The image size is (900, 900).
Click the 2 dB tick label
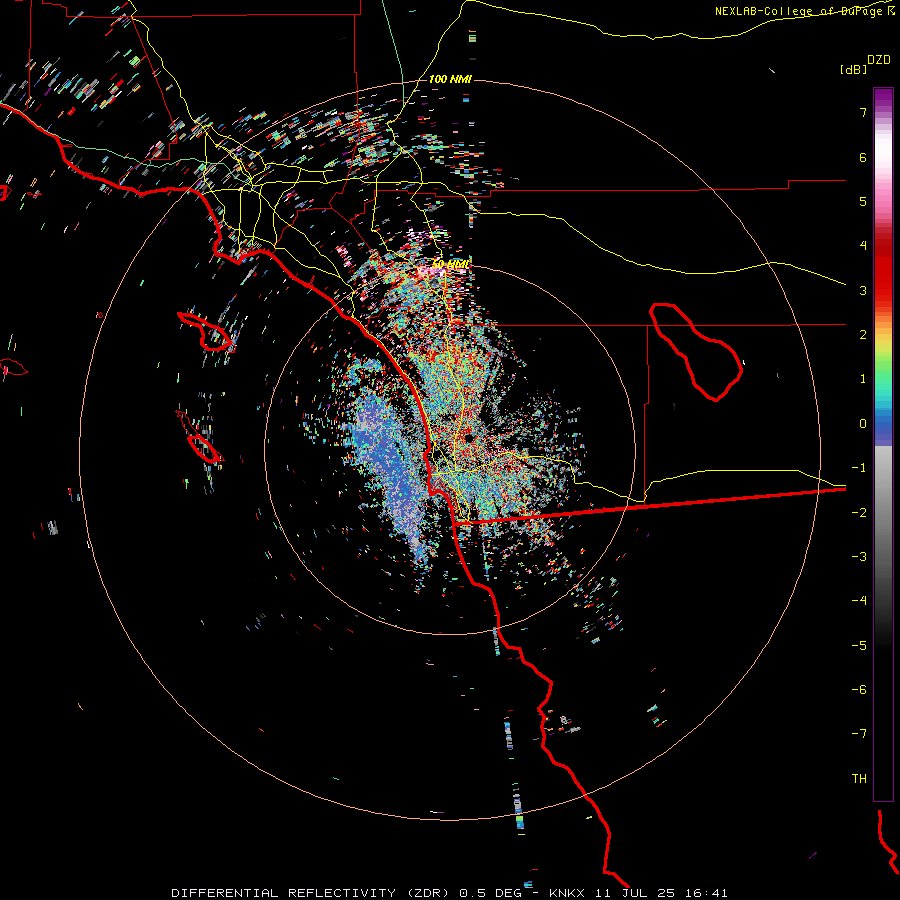pos(863,335)
